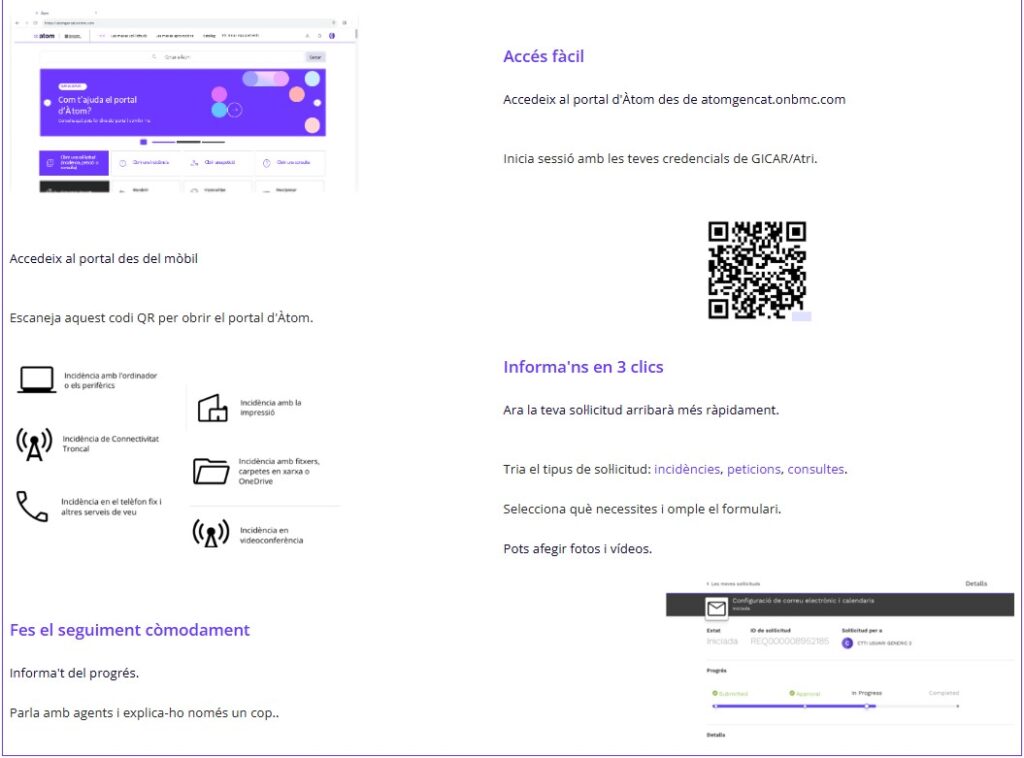This screenshot has height=758, width=1024.
Task: Click the In Progress marker on progress bar
Action: (x=866, y=706)
